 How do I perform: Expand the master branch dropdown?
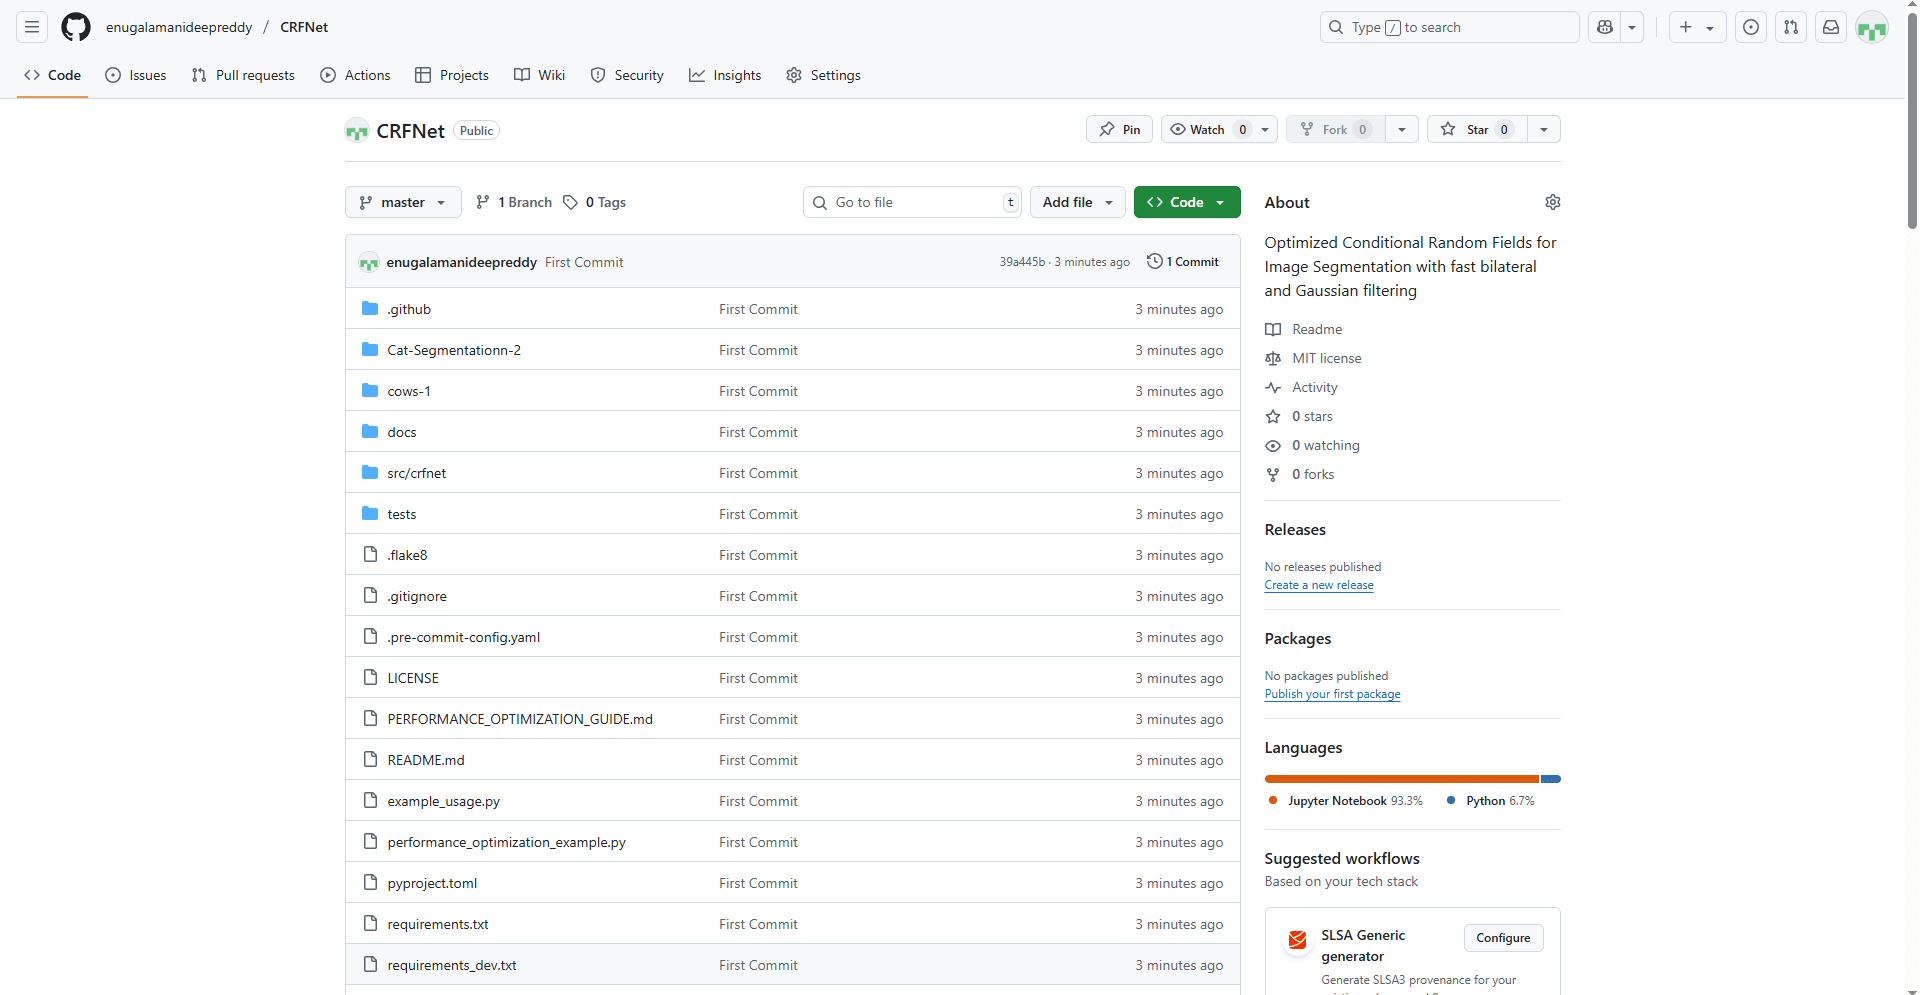pos(403,202)
